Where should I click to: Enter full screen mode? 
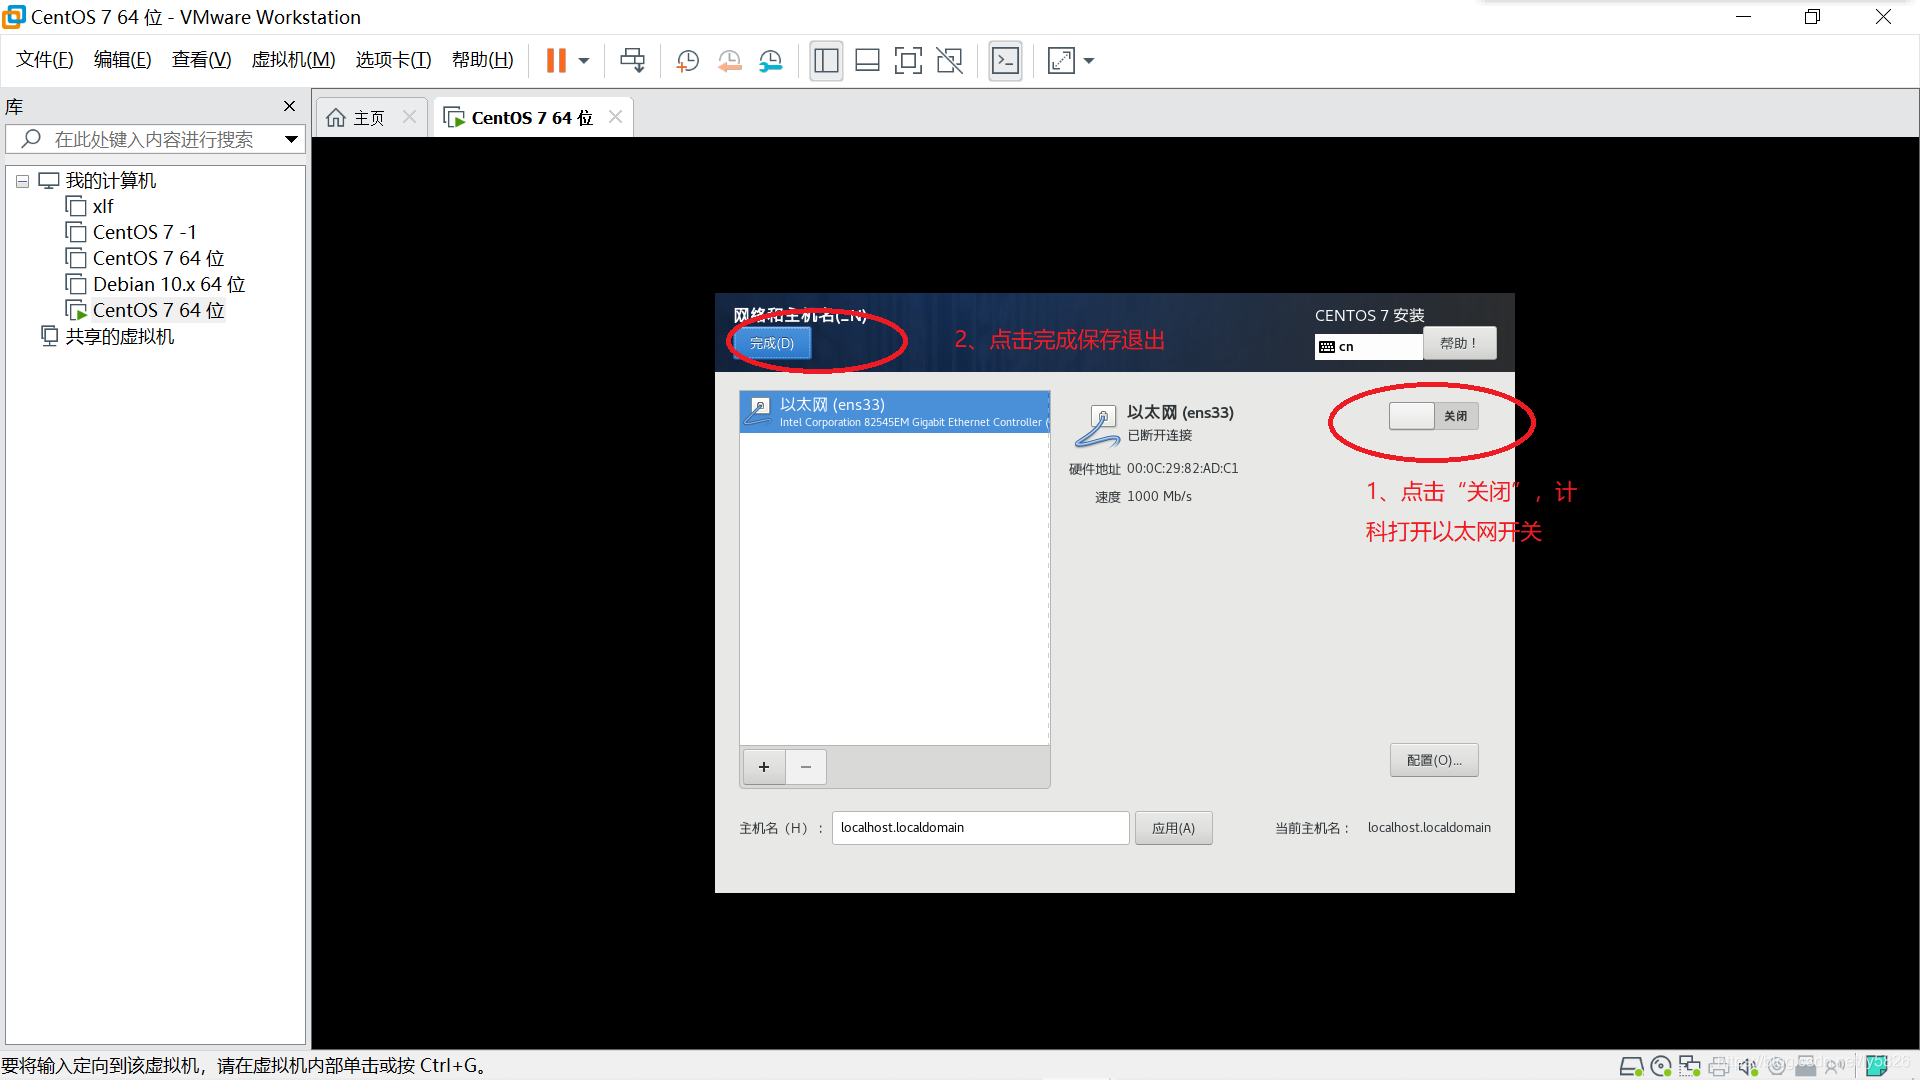tap(908, 61)
